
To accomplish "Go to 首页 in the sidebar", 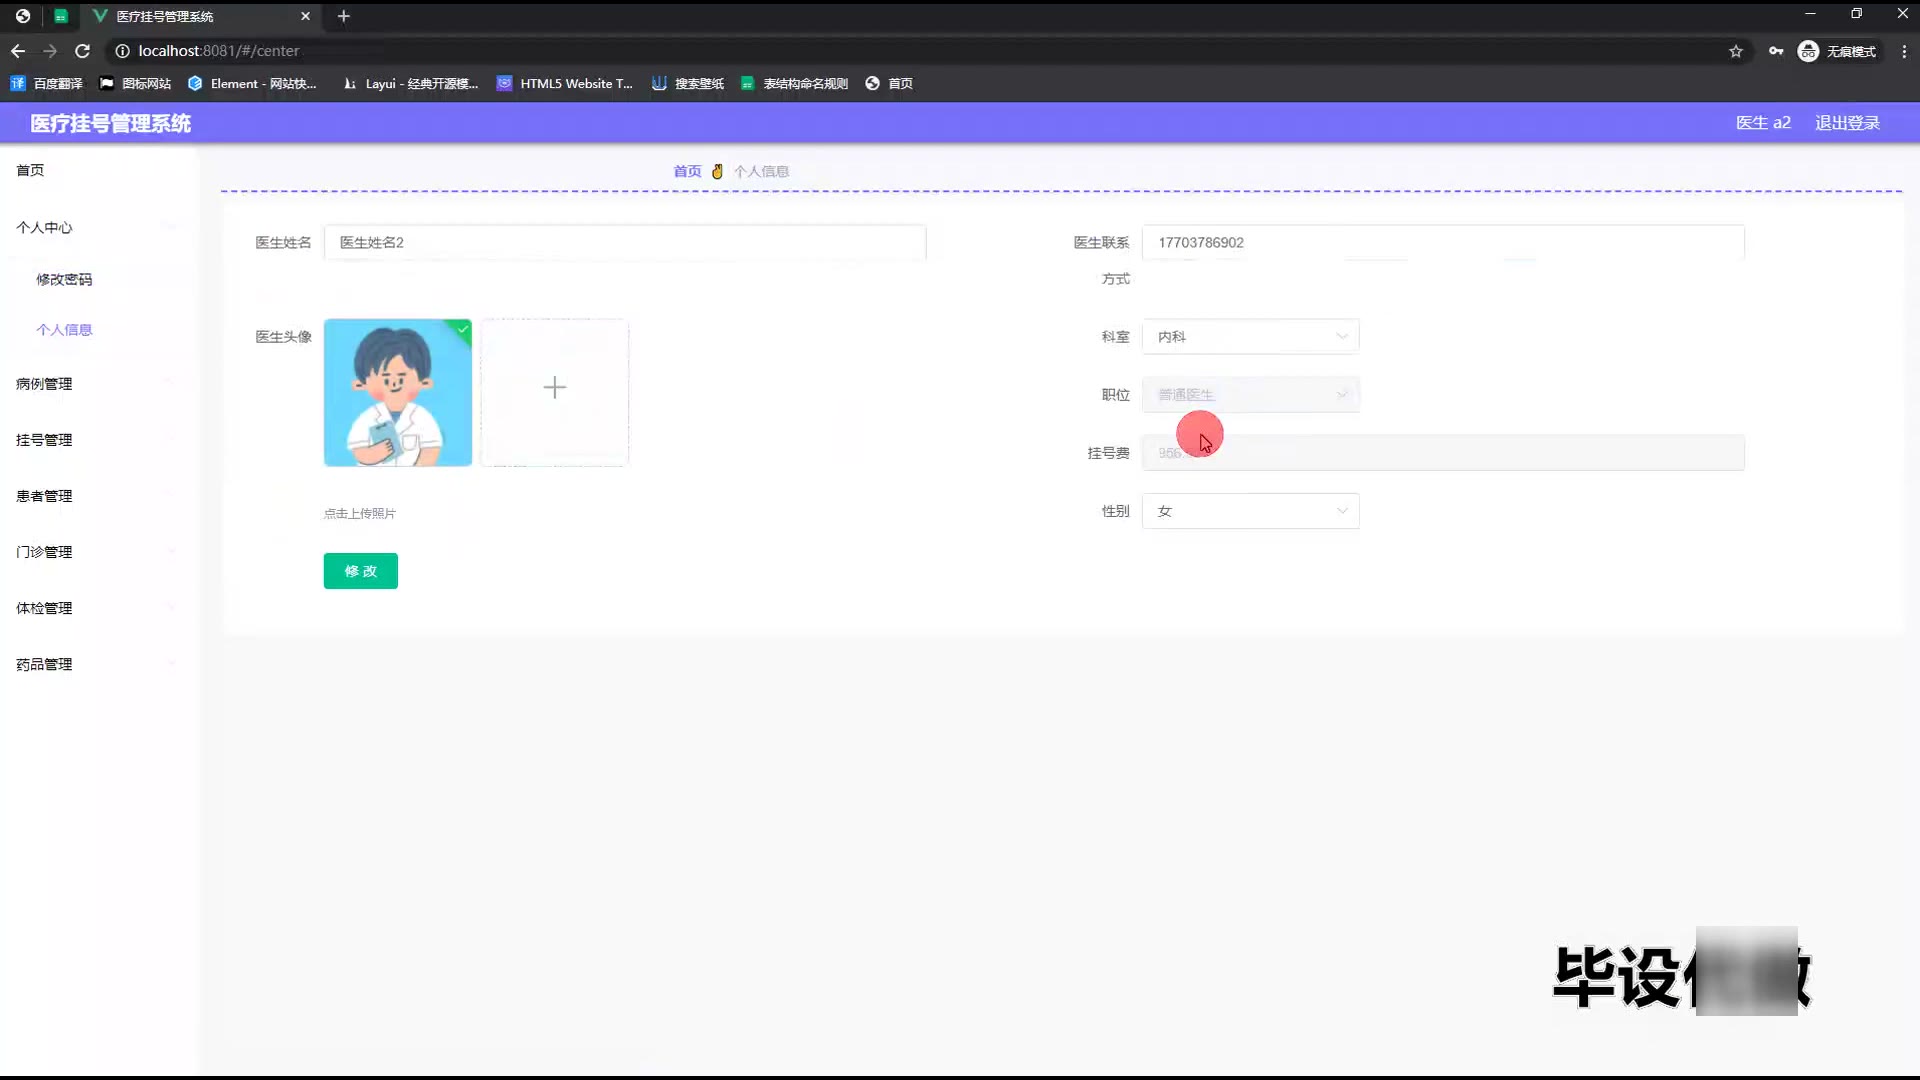I will [x=30, y=170].
